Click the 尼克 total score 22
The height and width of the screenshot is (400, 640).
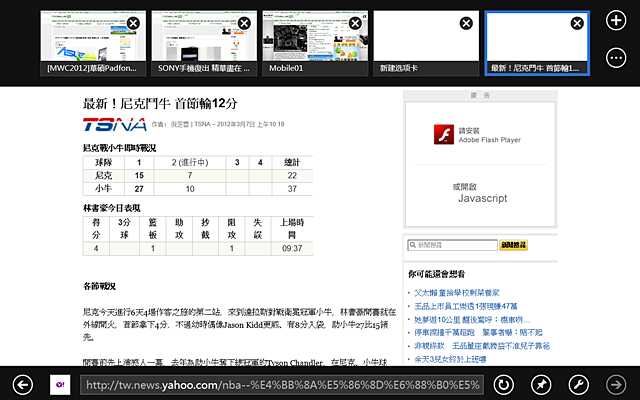[292, 176]
